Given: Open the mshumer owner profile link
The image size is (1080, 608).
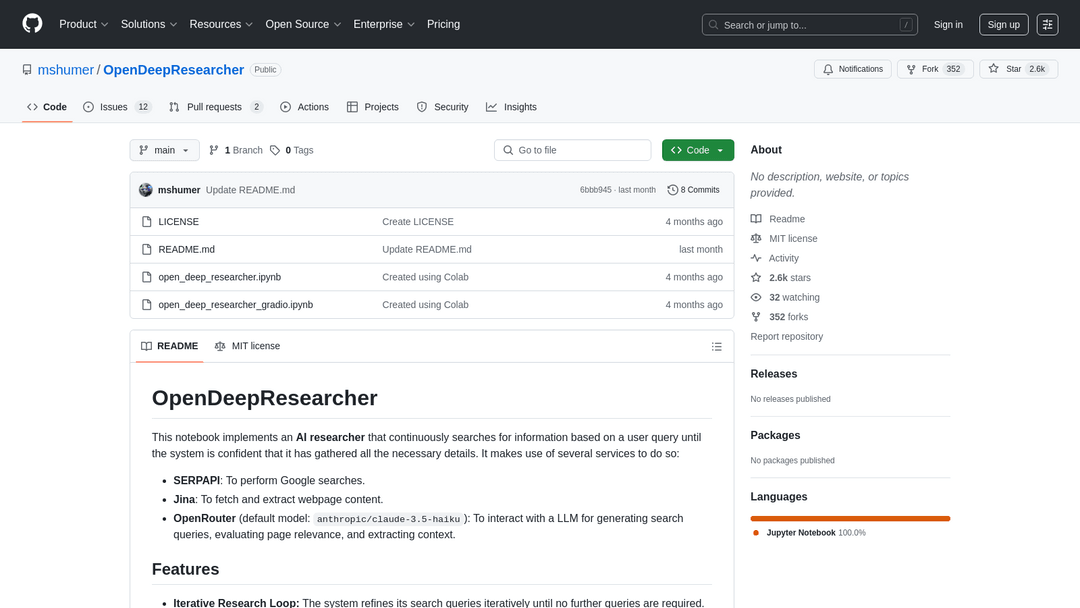Looking at the screenshot, I should pyautogui.click(x=65, y=70).
